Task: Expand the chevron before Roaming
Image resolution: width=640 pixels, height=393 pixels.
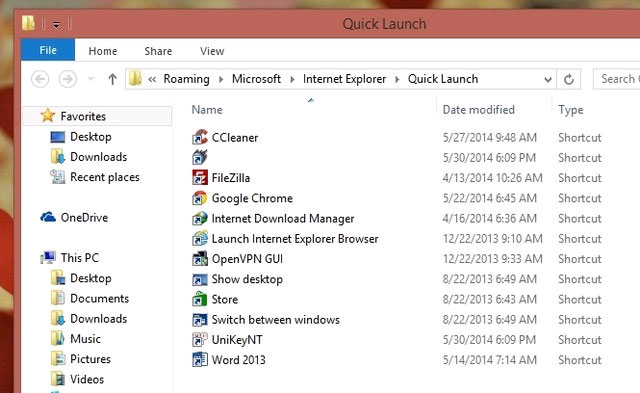Action: 152,79
